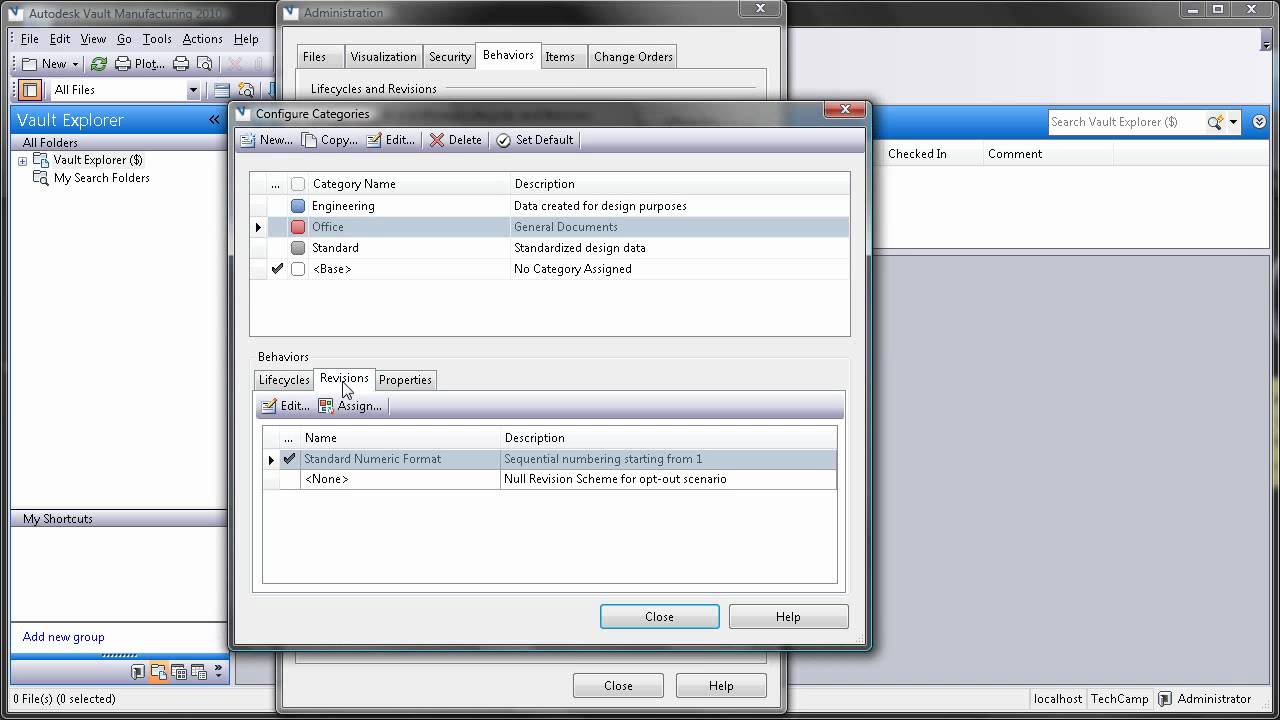Click Configure Categories window title icon
1280x720 pixels.
243,114
